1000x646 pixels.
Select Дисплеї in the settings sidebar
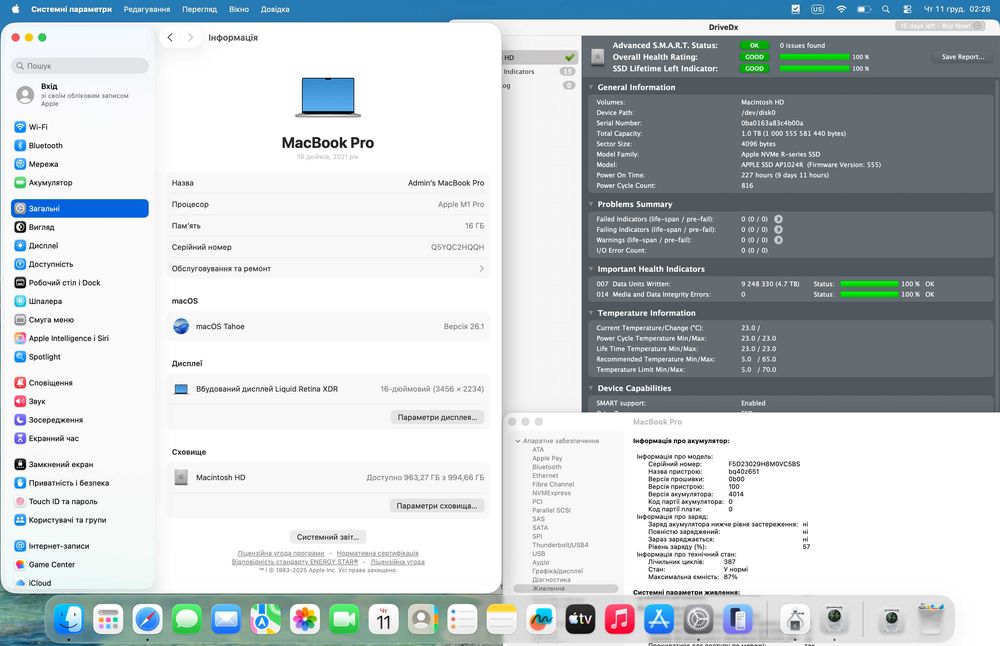click(80, 246)
